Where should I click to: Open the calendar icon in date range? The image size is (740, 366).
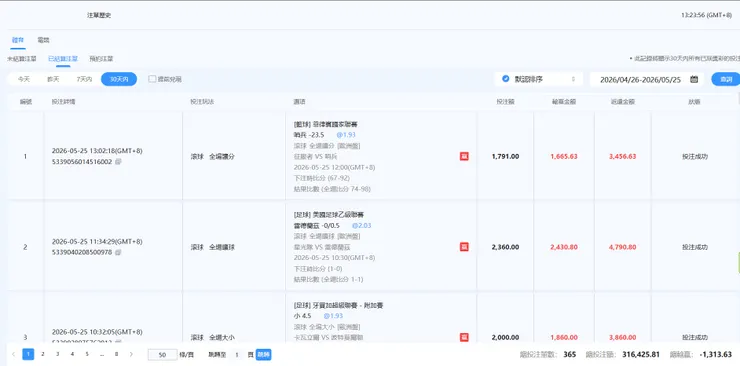tap(694, 79)
